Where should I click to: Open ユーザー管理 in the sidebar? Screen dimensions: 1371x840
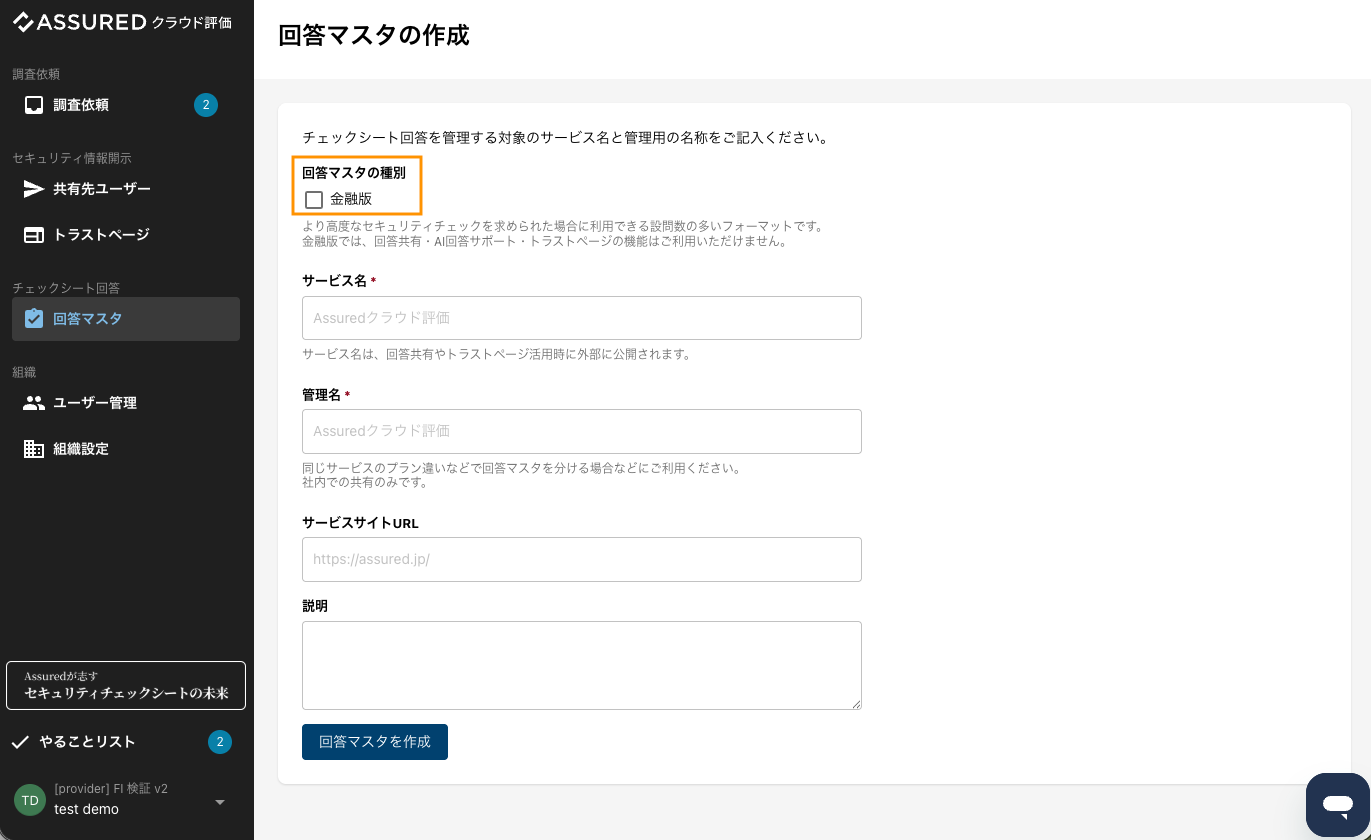[126, 403]
